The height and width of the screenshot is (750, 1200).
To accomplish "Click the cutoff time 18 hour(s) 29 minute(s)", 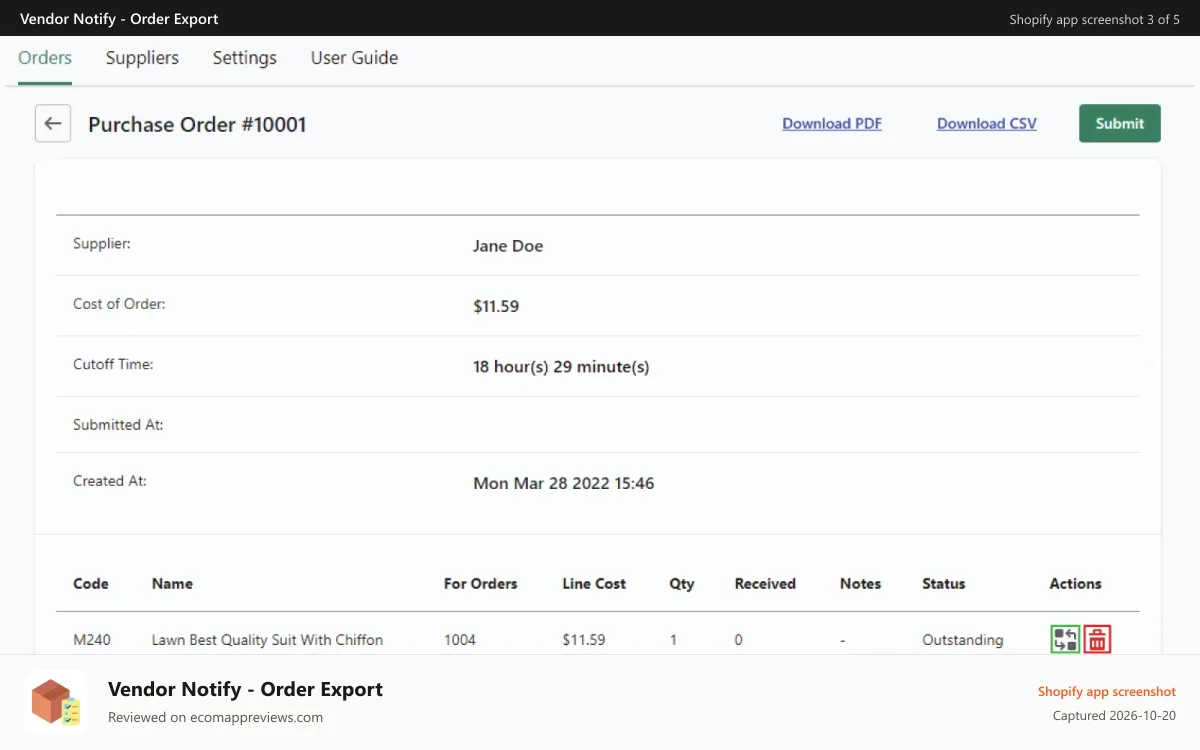I will 561,367.
